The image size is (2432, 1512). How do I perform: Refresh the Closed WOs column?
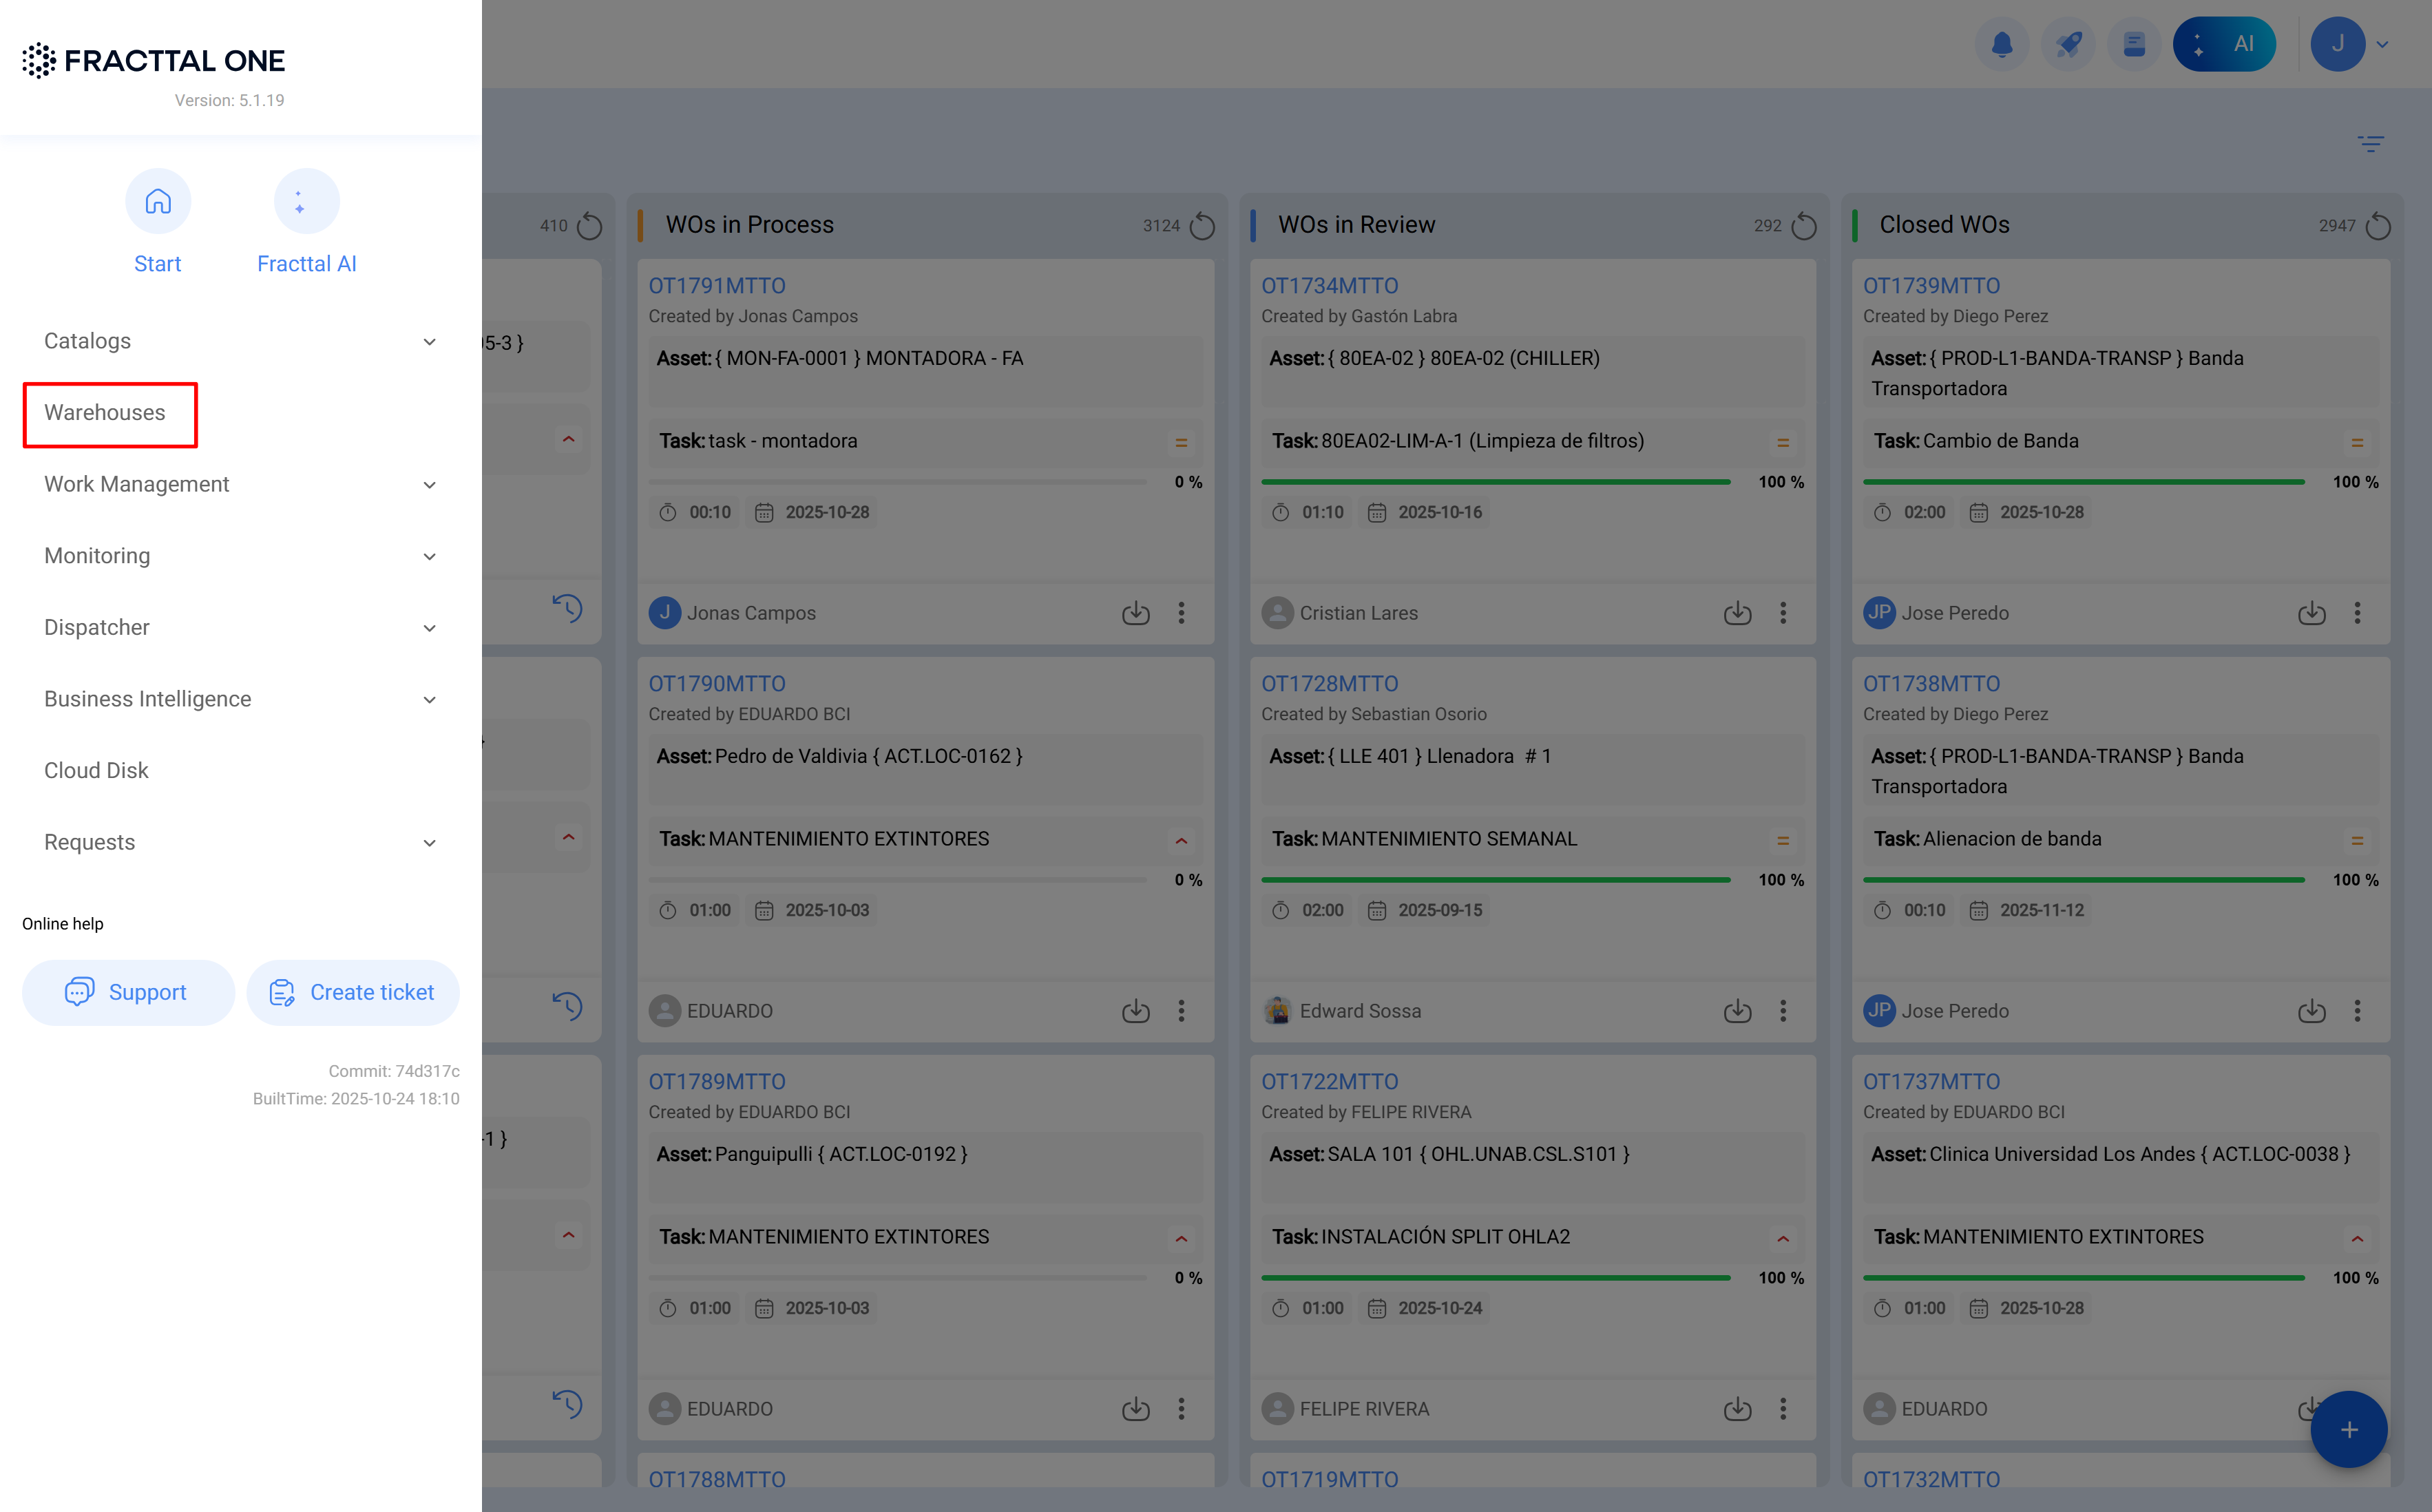[2378, 226]
